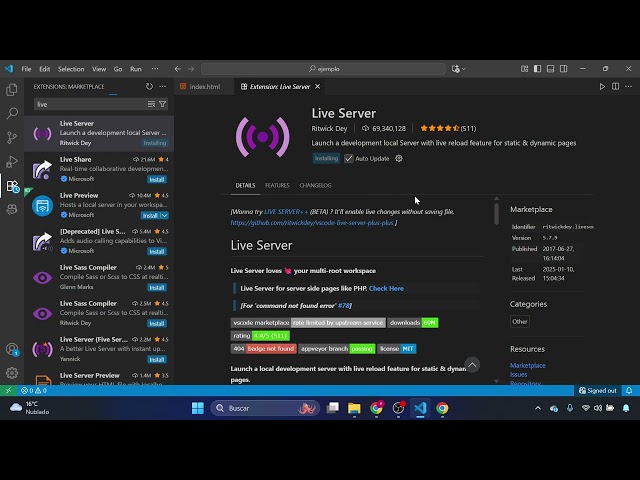
Task: Open the Copilot chat icon in activity bar
Action: pyautogui.click(x=12, y=209)
